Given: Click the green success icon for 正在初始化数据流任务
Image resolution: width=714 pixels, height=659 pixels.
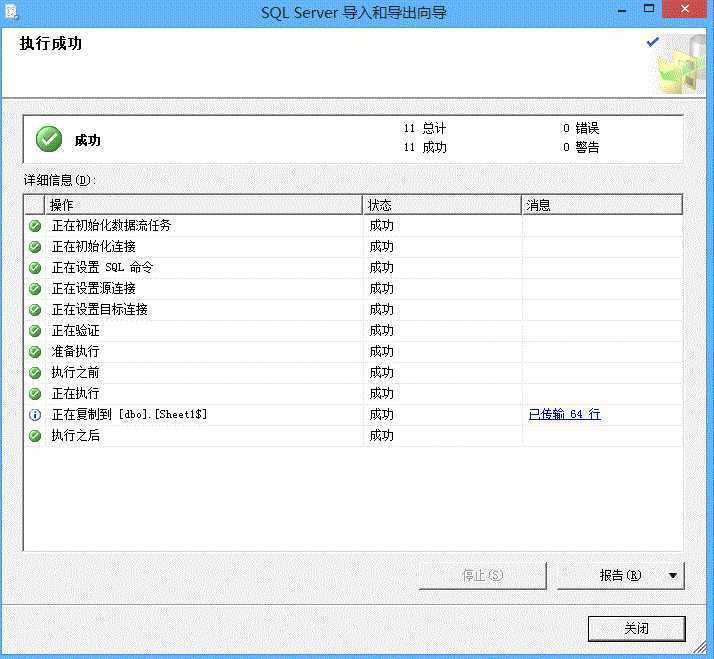Looking at the screenshot, I should [35, 226].
